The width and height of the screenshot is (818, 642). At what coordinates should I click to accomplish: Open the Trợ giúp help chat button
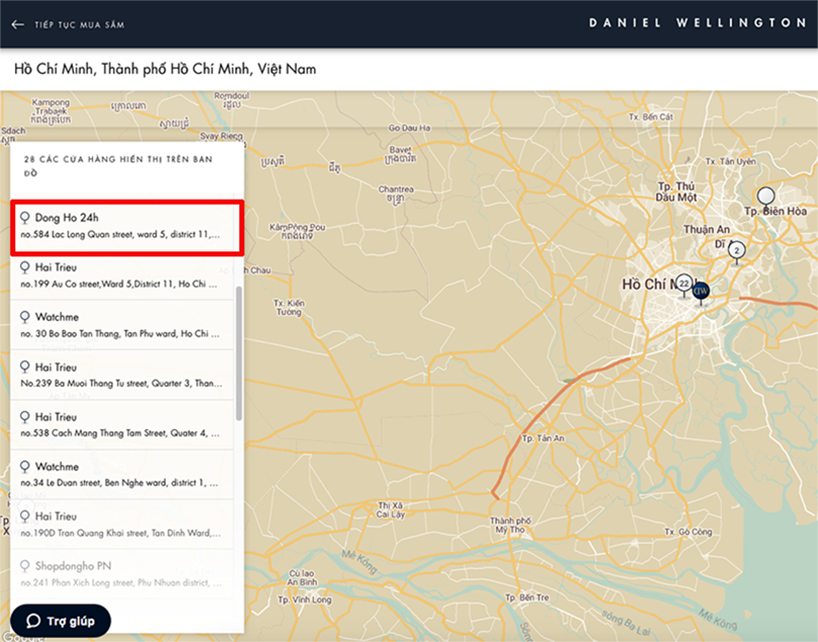61,621
